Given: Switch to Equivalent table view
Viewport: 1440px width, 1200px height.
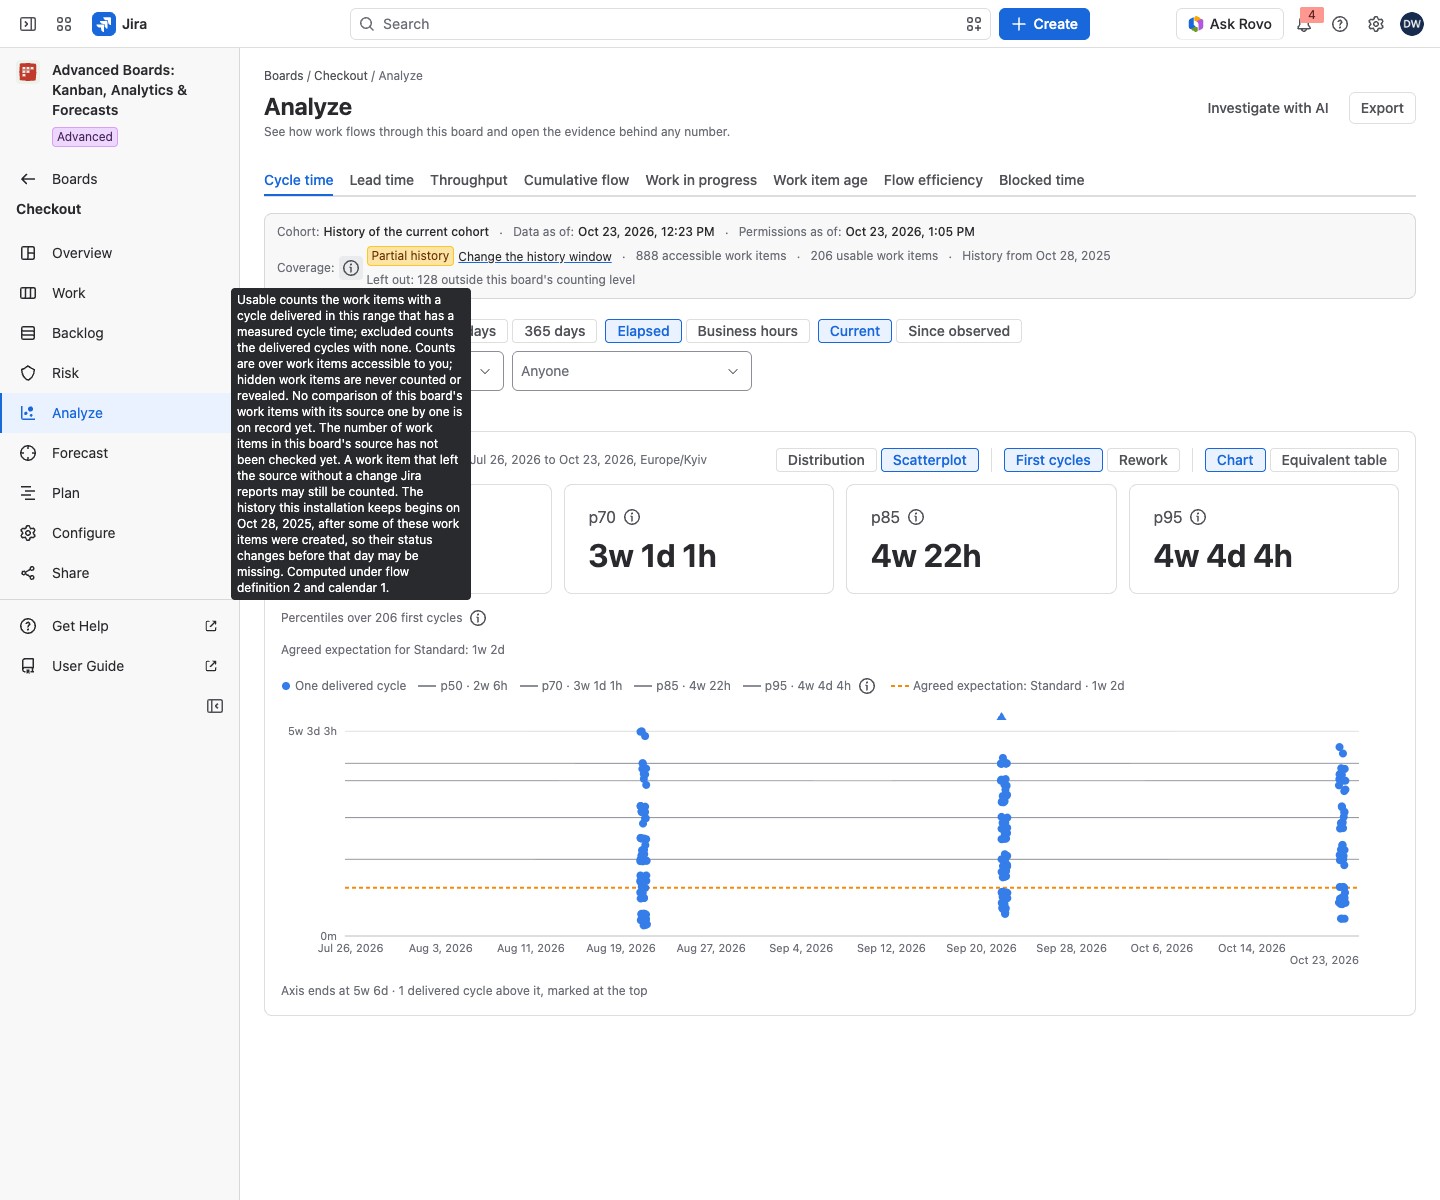Looking at the screenshot, I should [x=1334, y=460].
